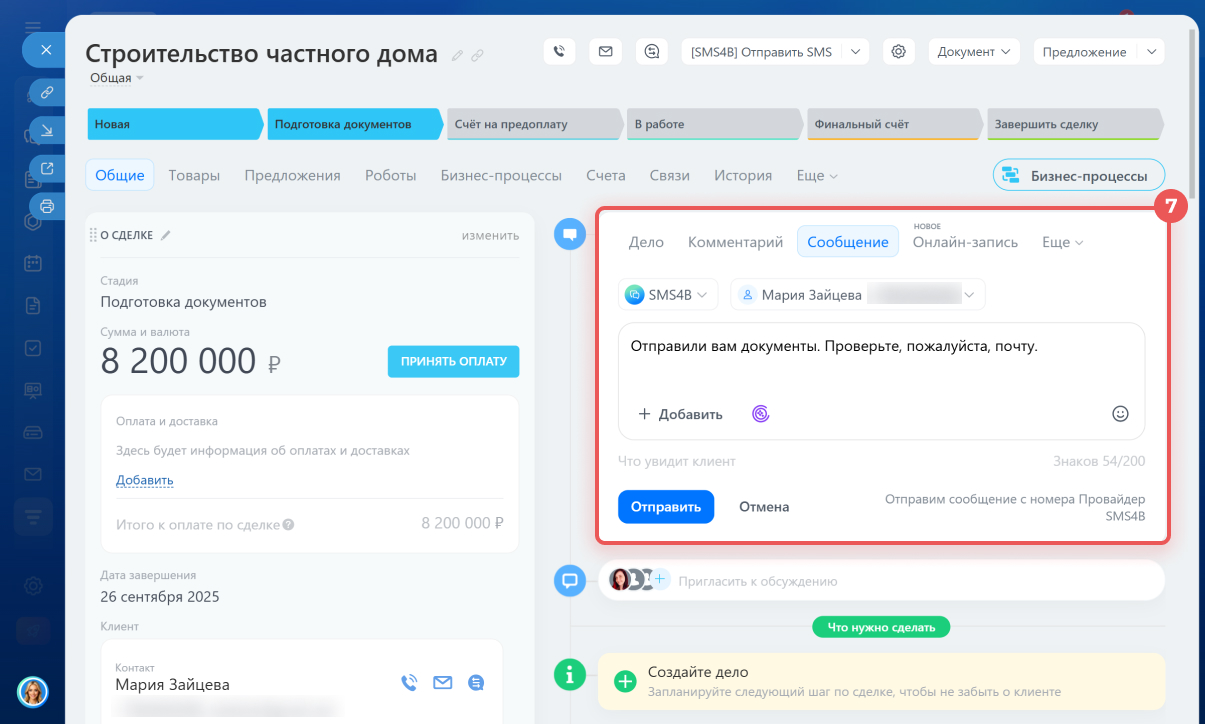This screenshot has height=724, width=1205.
Task: Expand the recipient Мария Зайцева dropdown
Action: pos(858,295)
